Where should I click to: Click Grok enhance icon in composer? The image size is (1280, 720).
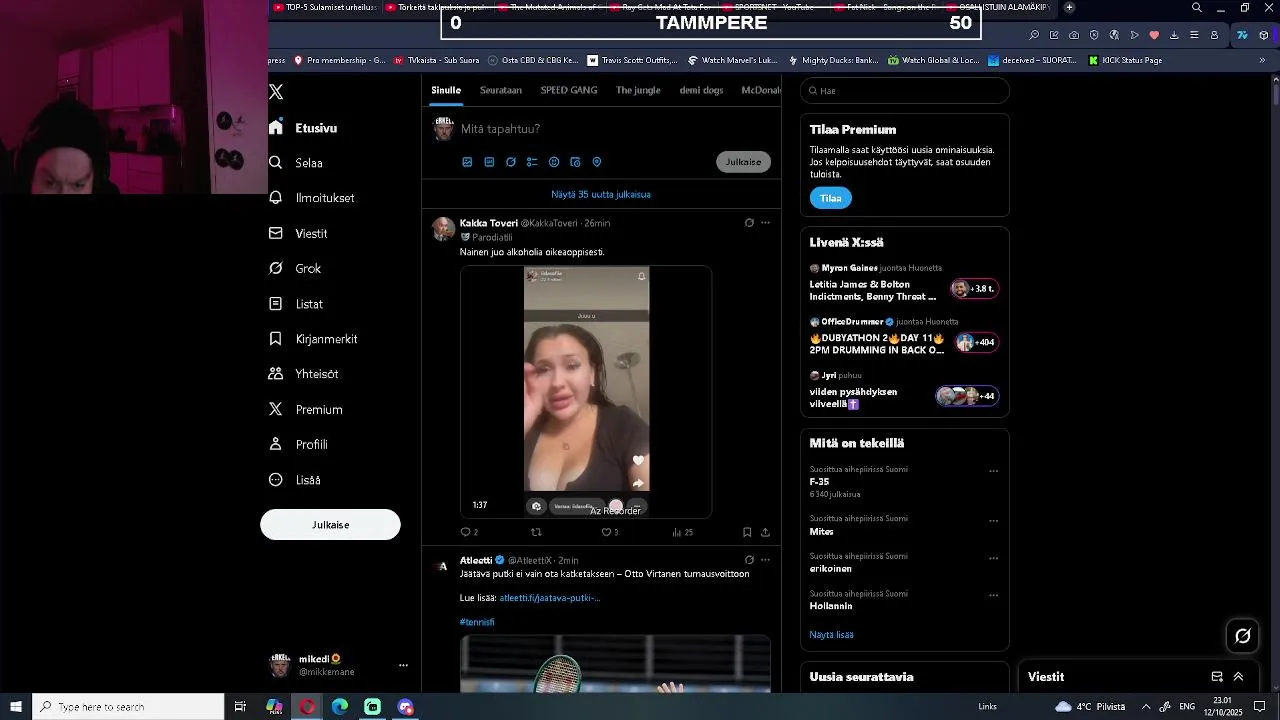coord(511,162)
